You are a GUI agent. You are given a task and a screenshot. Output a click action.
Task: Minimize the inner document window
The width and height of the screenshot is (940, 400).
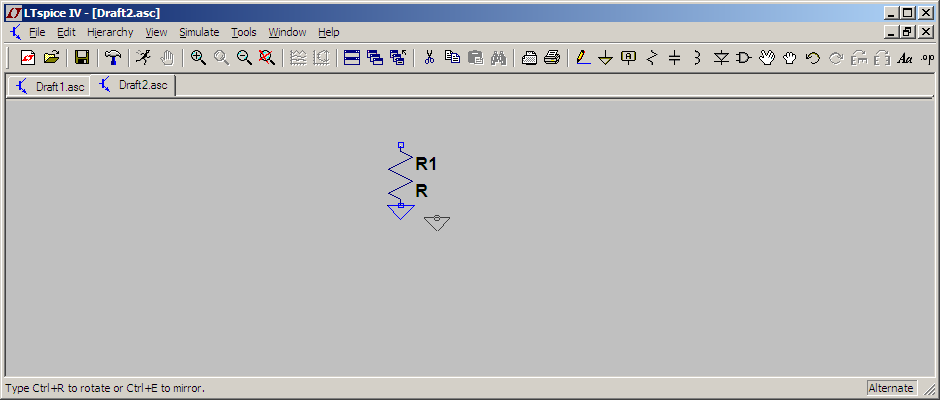pos(893,32)
